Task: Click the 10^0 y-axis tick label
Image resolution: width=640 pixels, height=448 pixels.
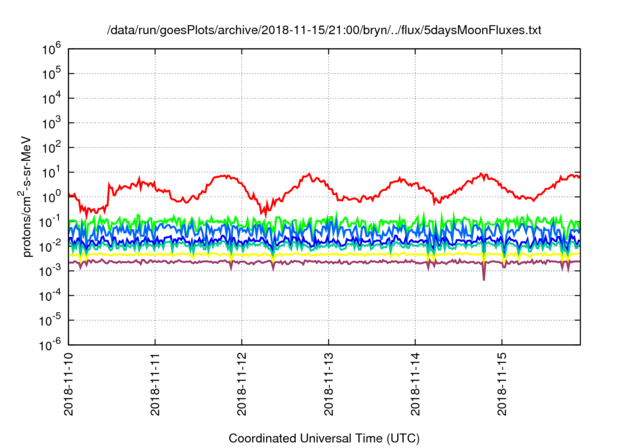Action: [51, 197]
